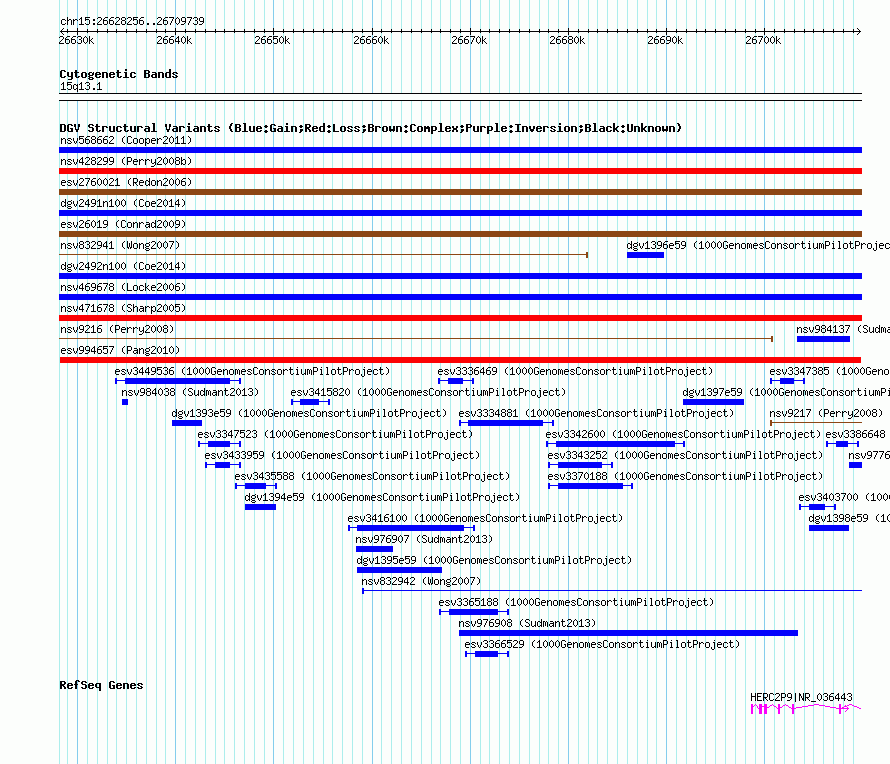Image resolution: width=890 pixels, height=764 pixels.
Task: Click the small nsv984038 (Sudmant2013) feature
Action: click(x=125, y=402)
